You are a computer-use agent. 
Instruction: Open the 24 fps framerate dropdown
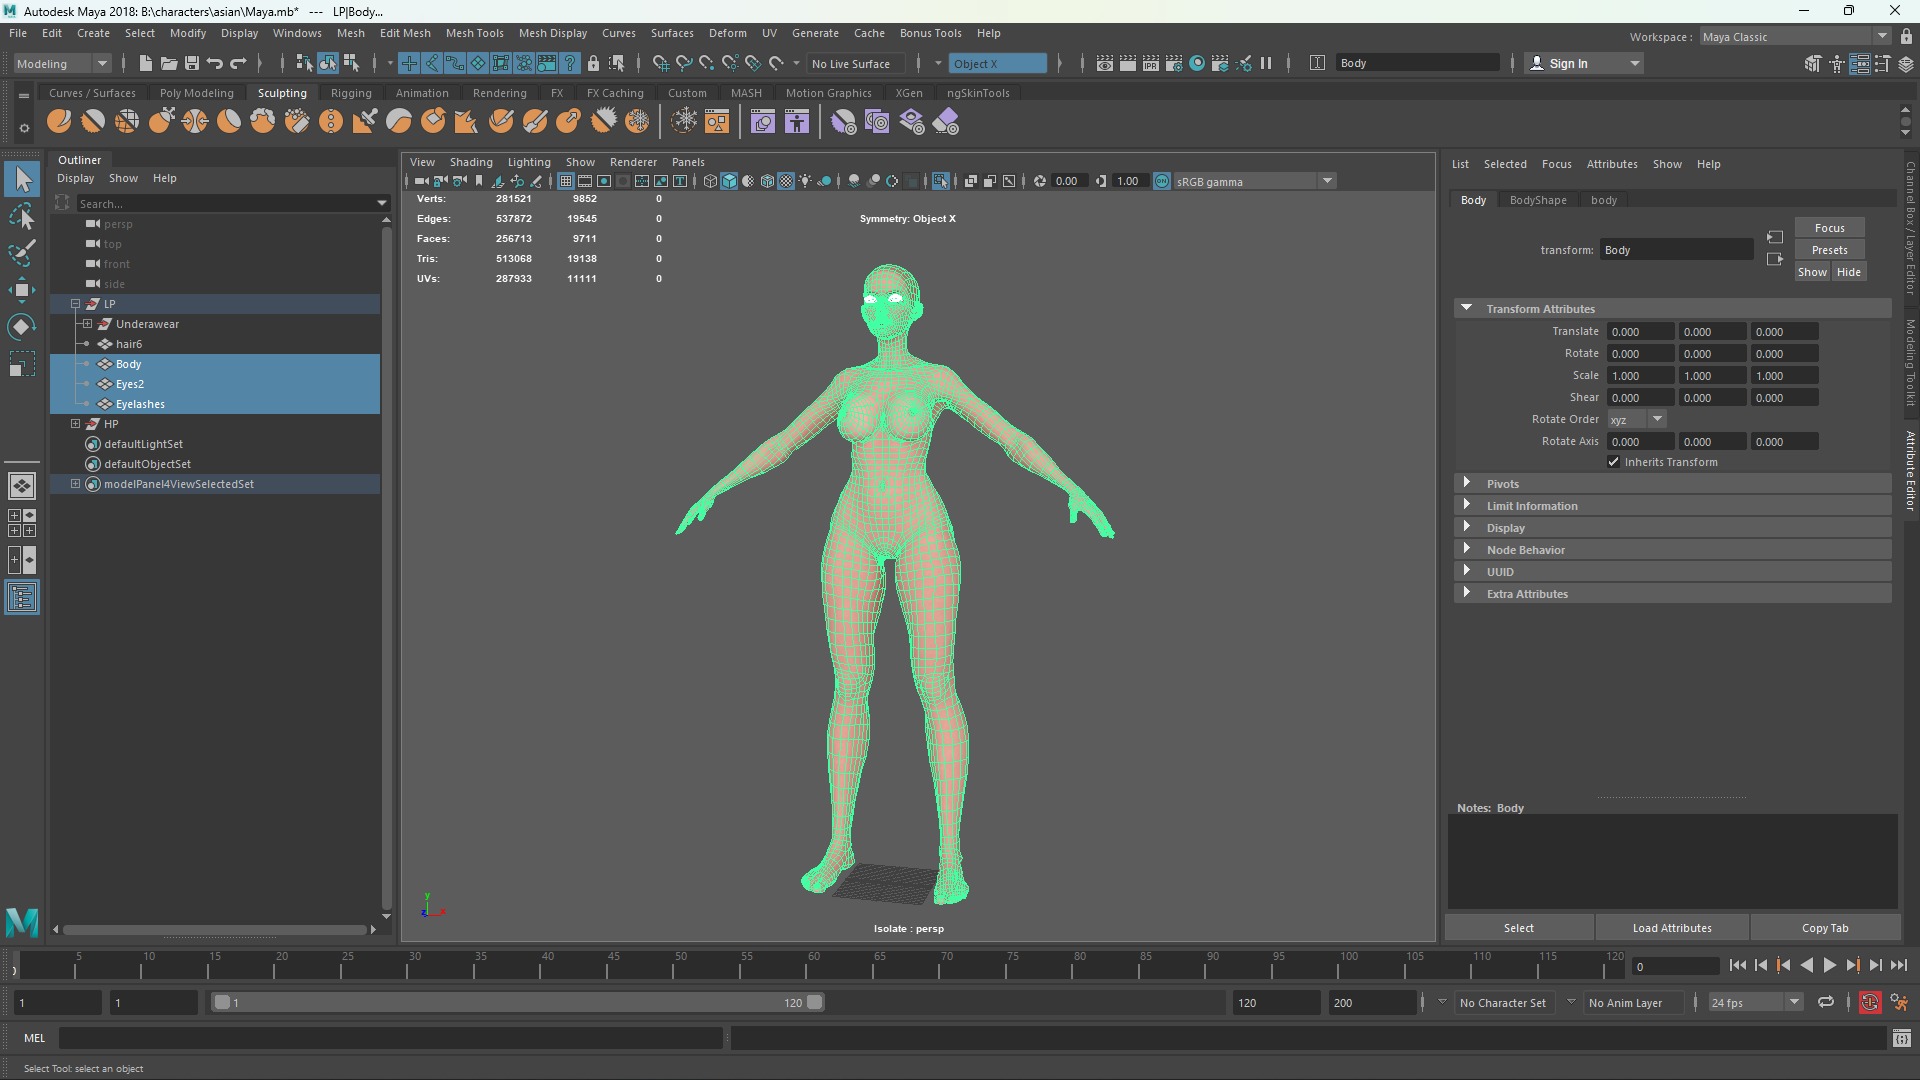tap(1755, 1002)
